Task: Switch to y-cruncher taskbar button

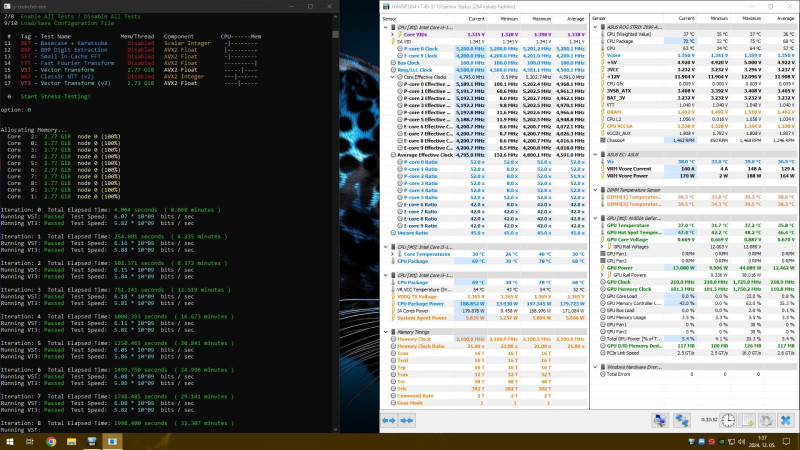Action: click(x=92, y=442)
